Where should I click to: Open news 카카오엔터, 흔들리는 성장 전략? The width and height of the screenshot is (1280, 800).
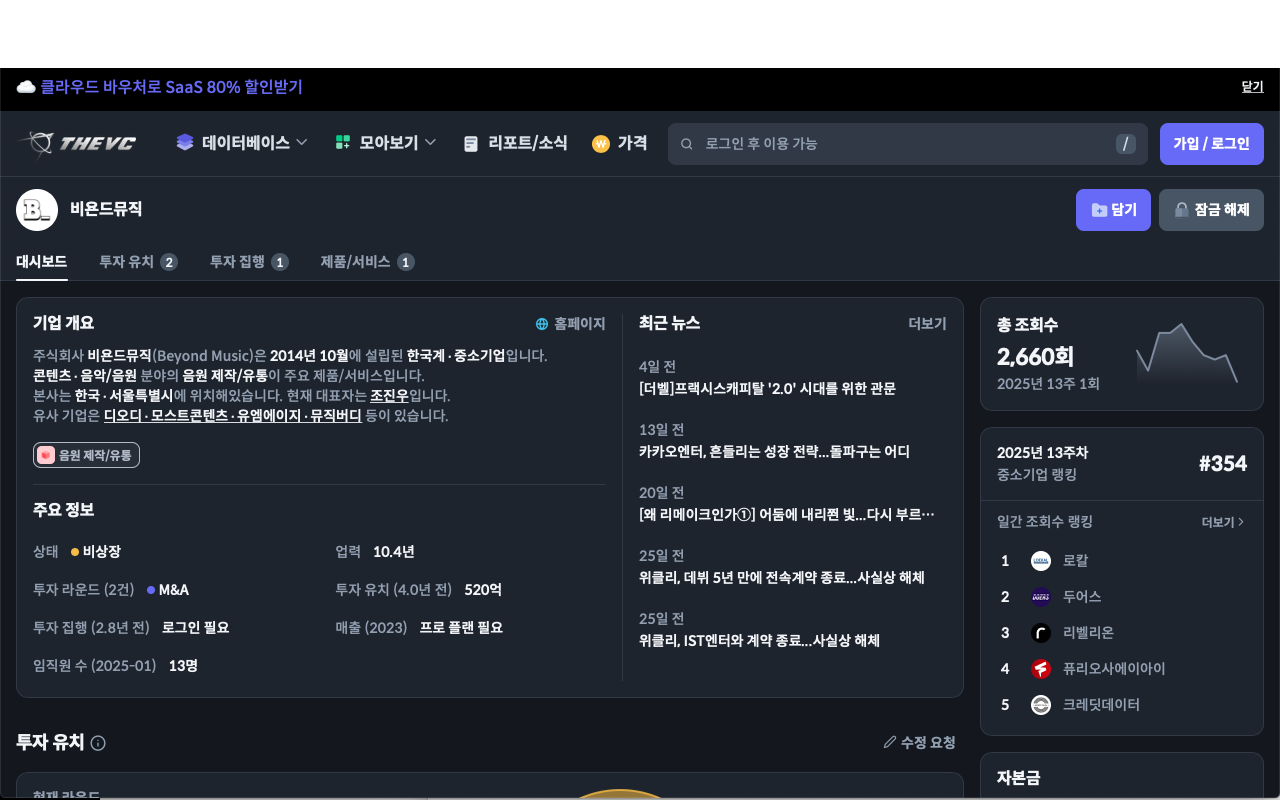[774, 451]
